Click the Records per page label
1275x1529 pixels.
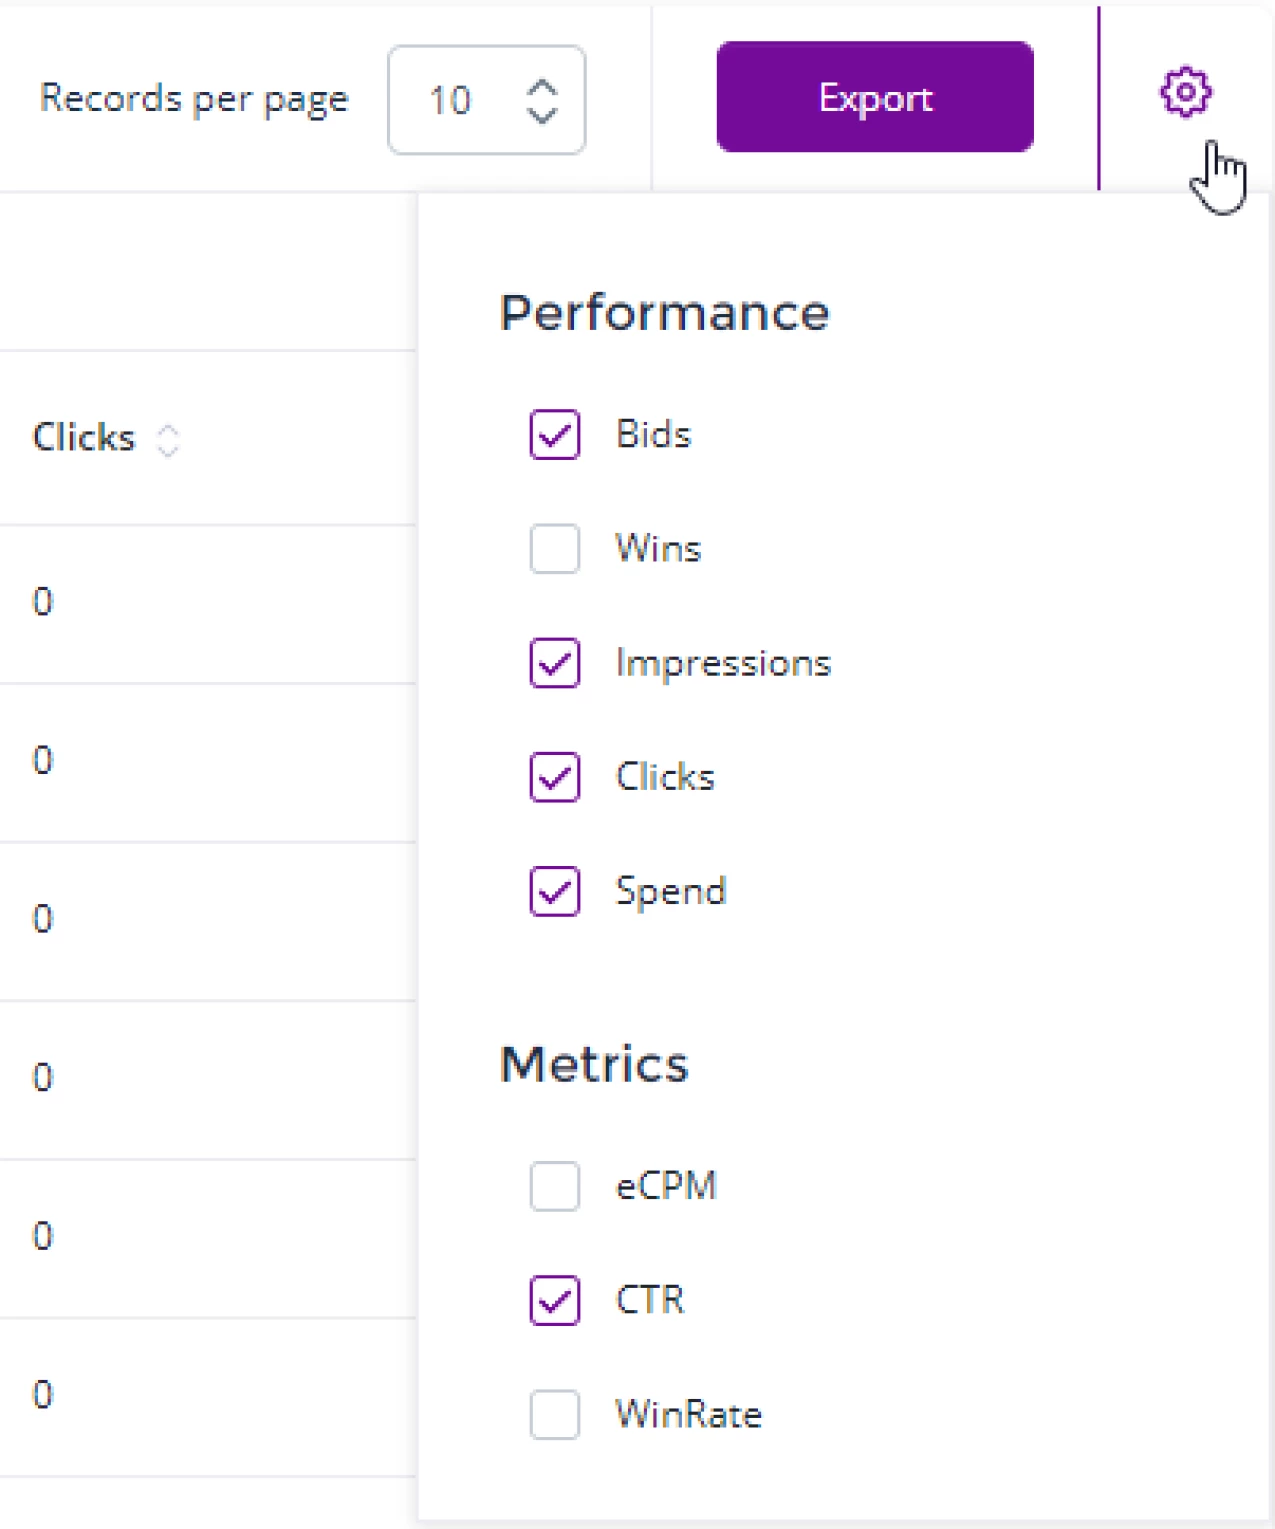point(194,97)
